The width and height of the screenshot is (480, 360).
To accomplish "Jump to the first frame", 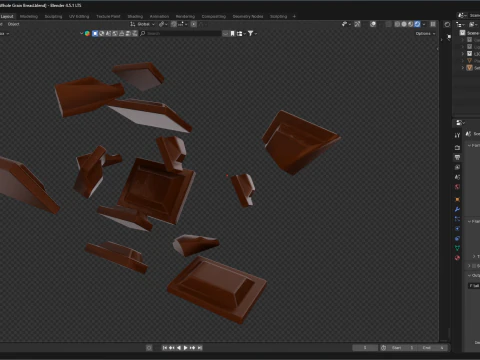I will click(x=165, y=348).
